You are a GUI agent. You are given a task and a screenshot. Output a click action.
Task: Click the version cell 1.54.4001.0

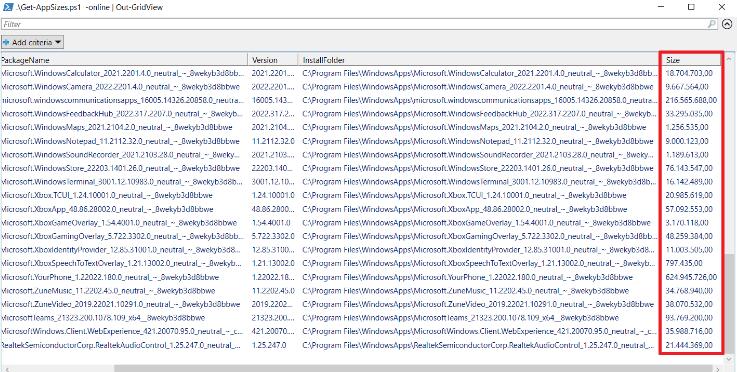[271, 222]
